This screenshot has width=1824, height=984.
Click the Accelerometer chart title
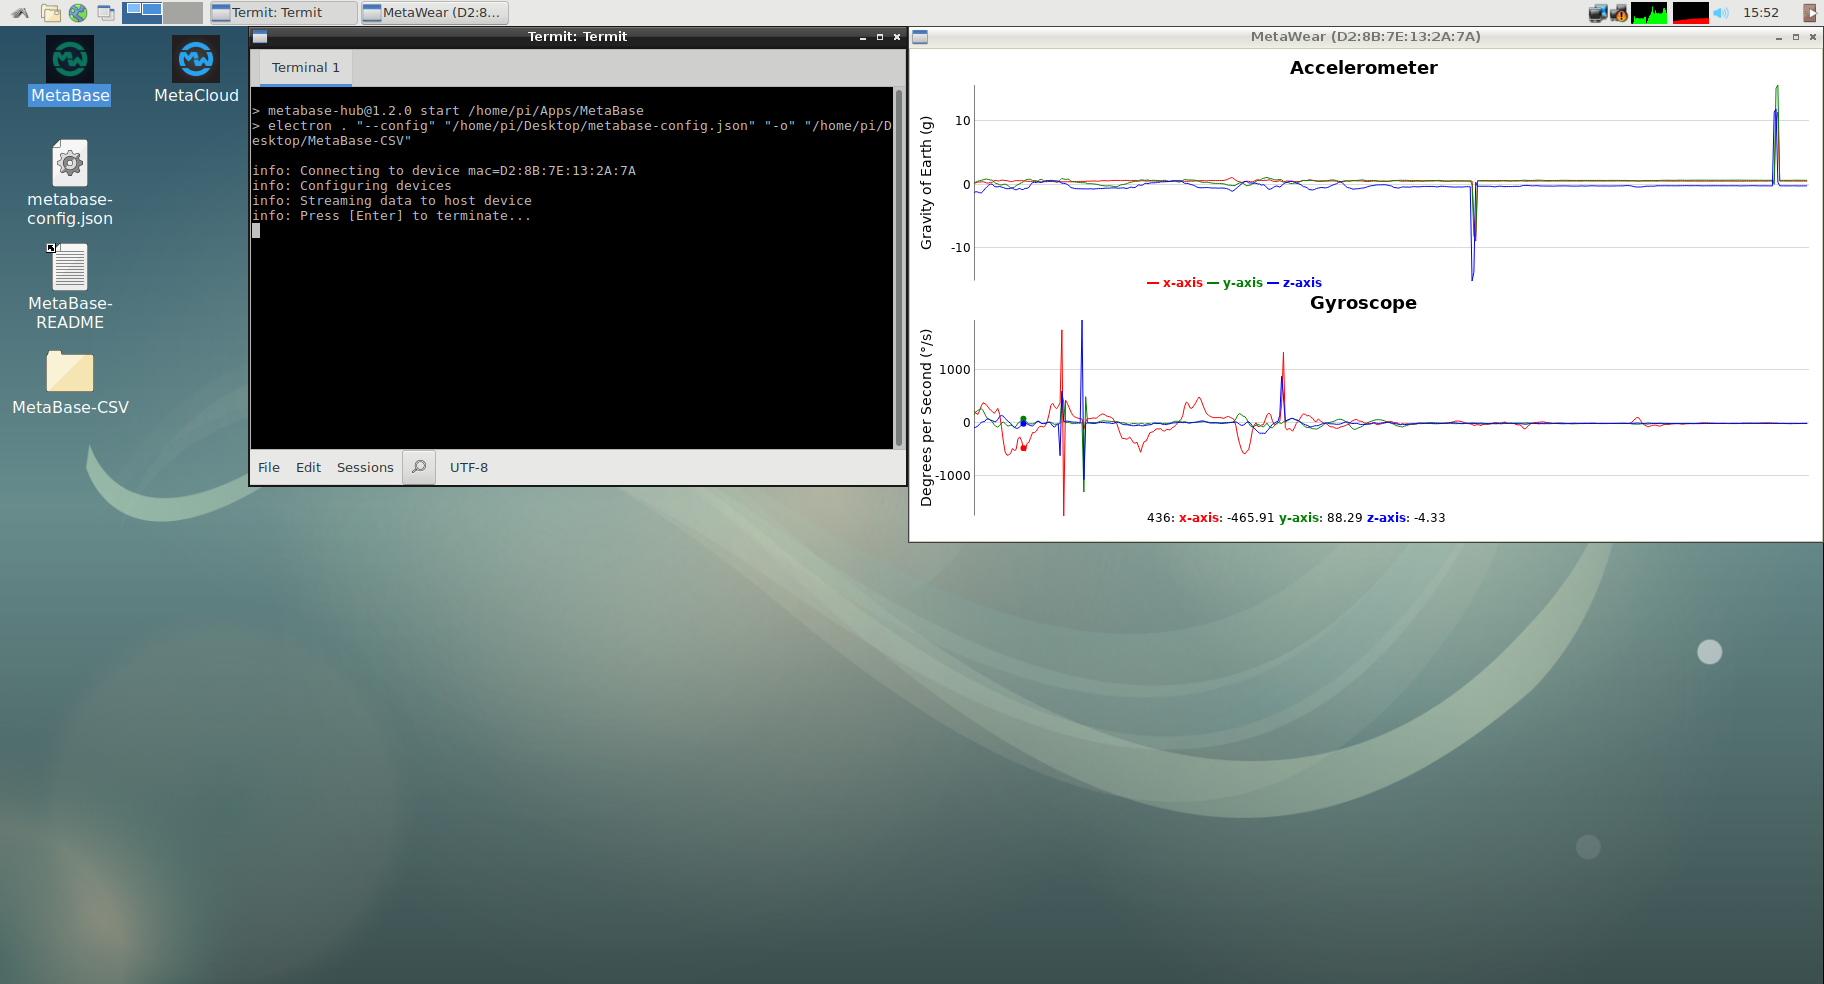coord(1363,68)
